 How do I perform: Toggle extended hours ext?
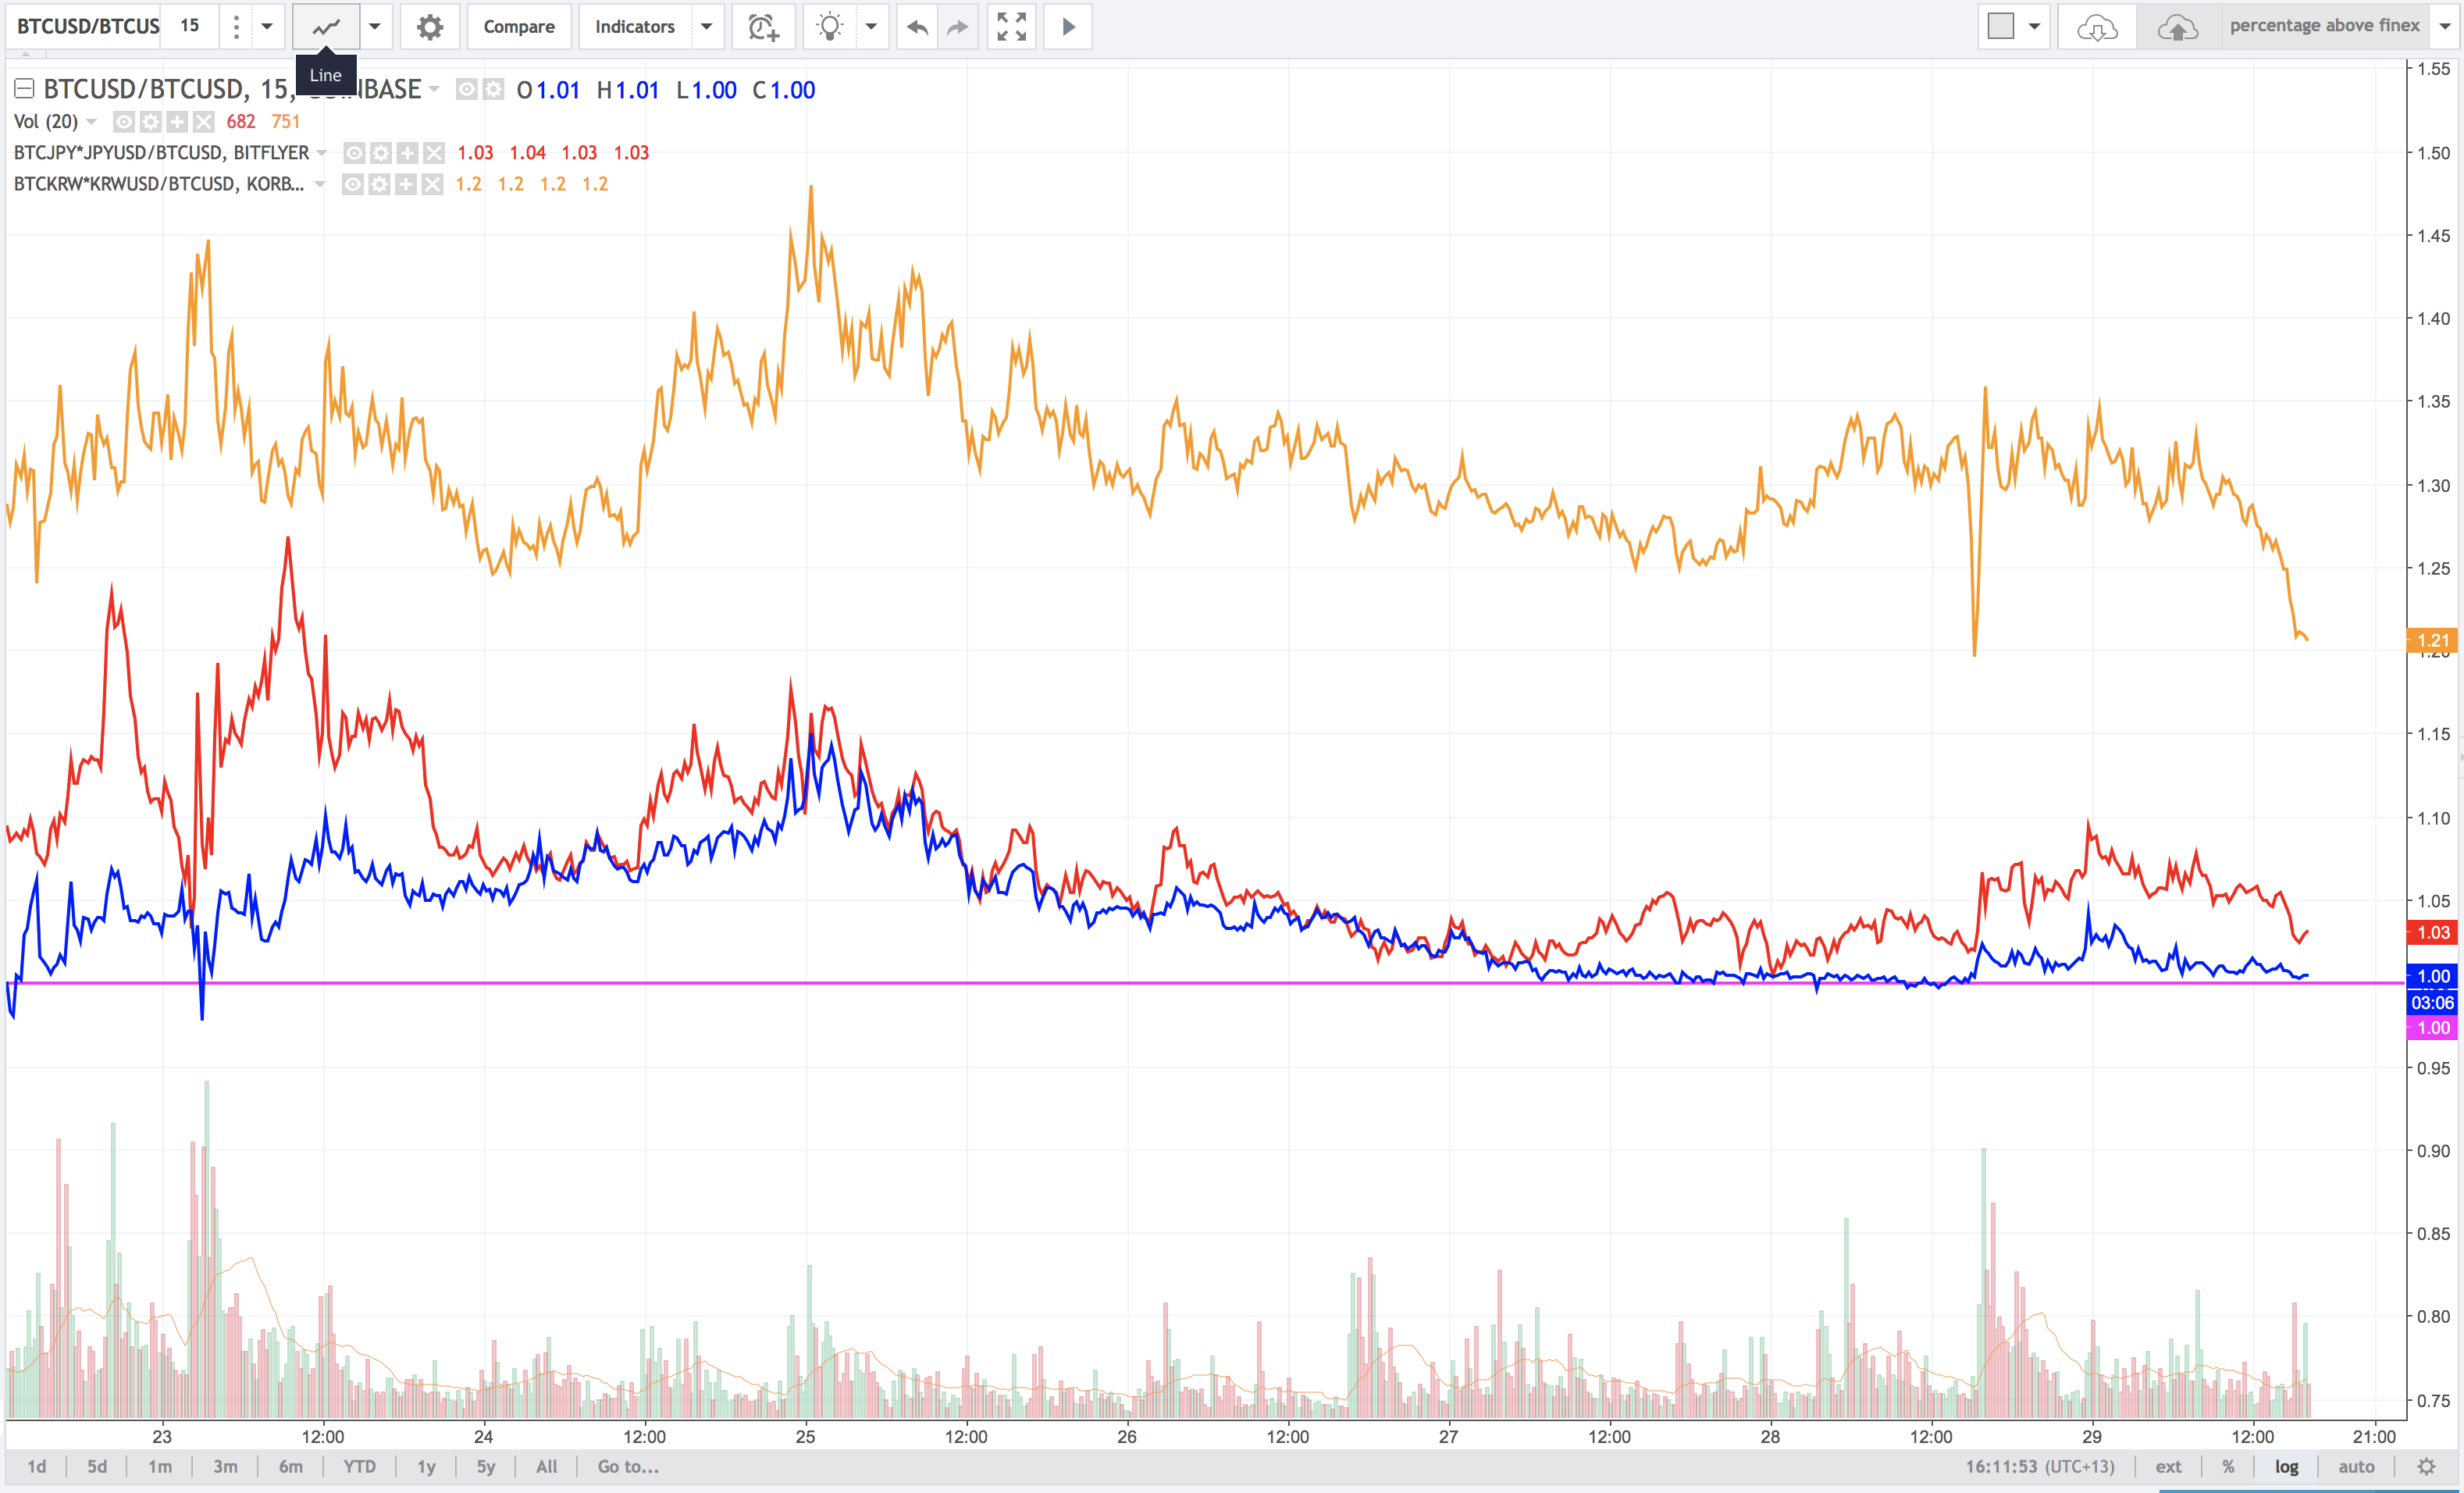point(2168,1466)
